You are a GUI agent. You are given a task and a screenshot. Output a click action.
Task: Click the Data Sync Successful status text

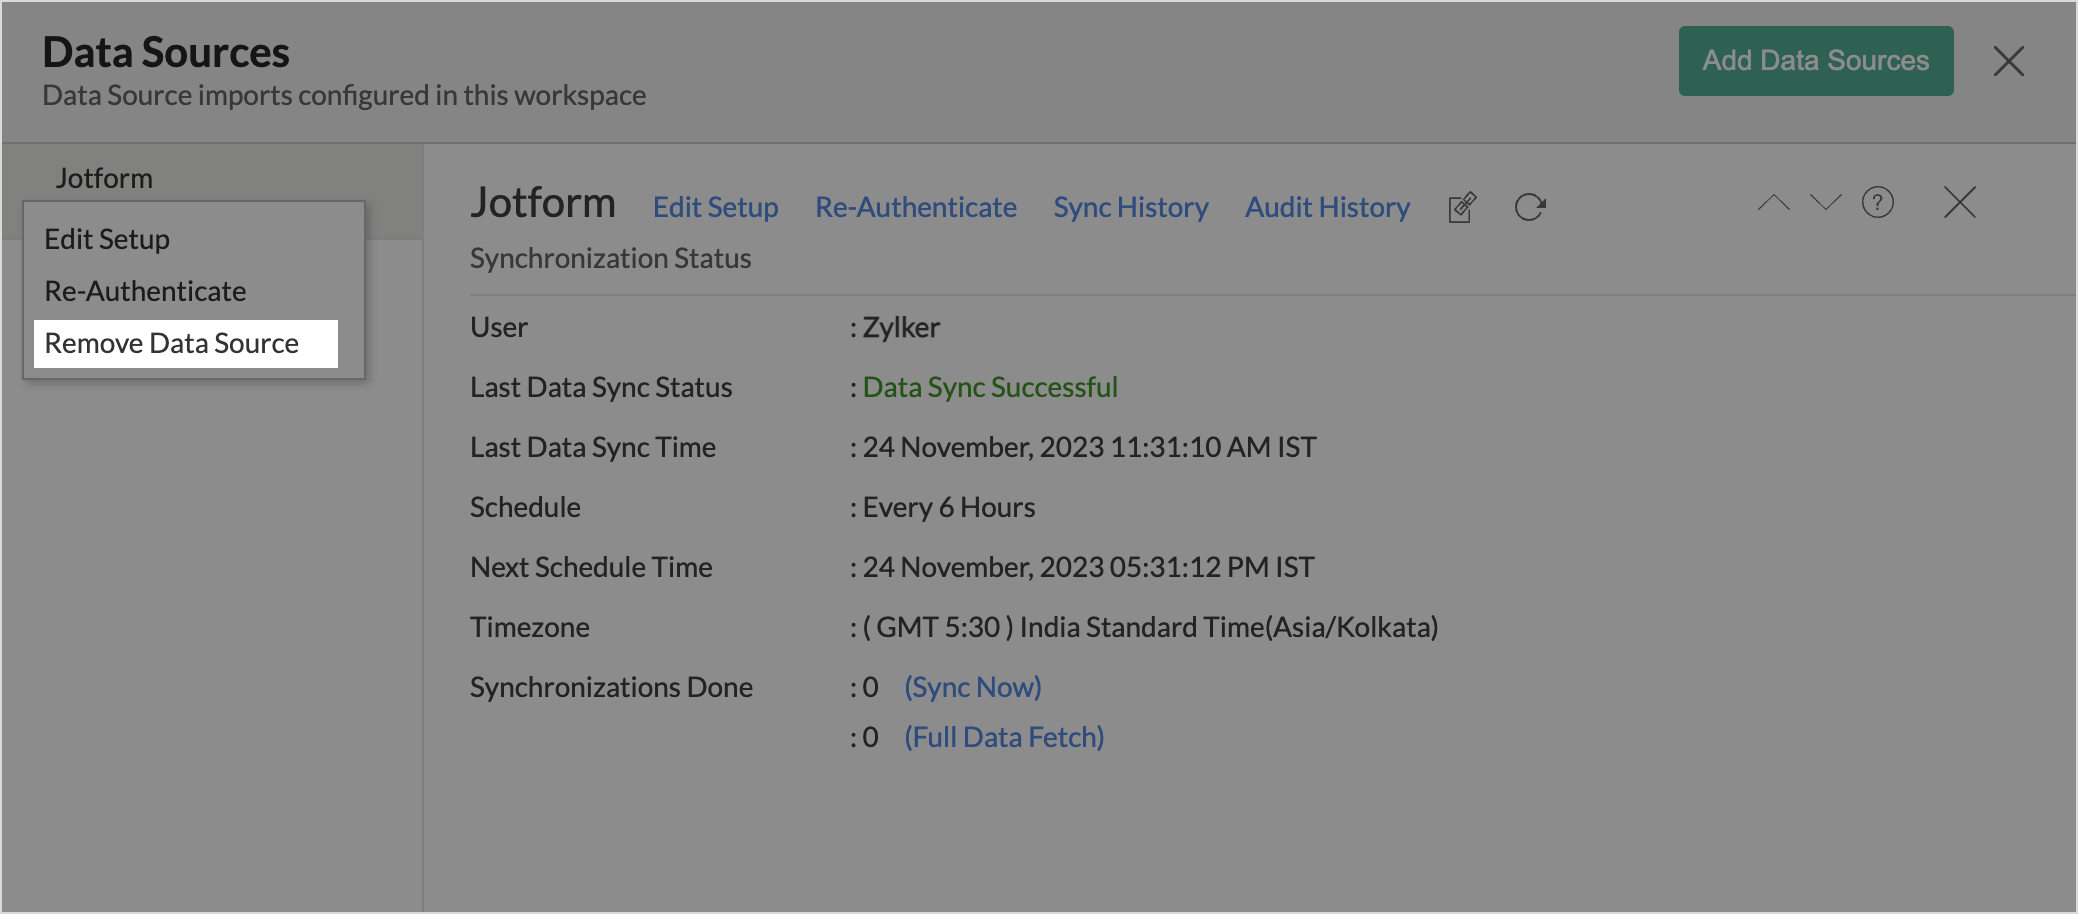[990, 387]
